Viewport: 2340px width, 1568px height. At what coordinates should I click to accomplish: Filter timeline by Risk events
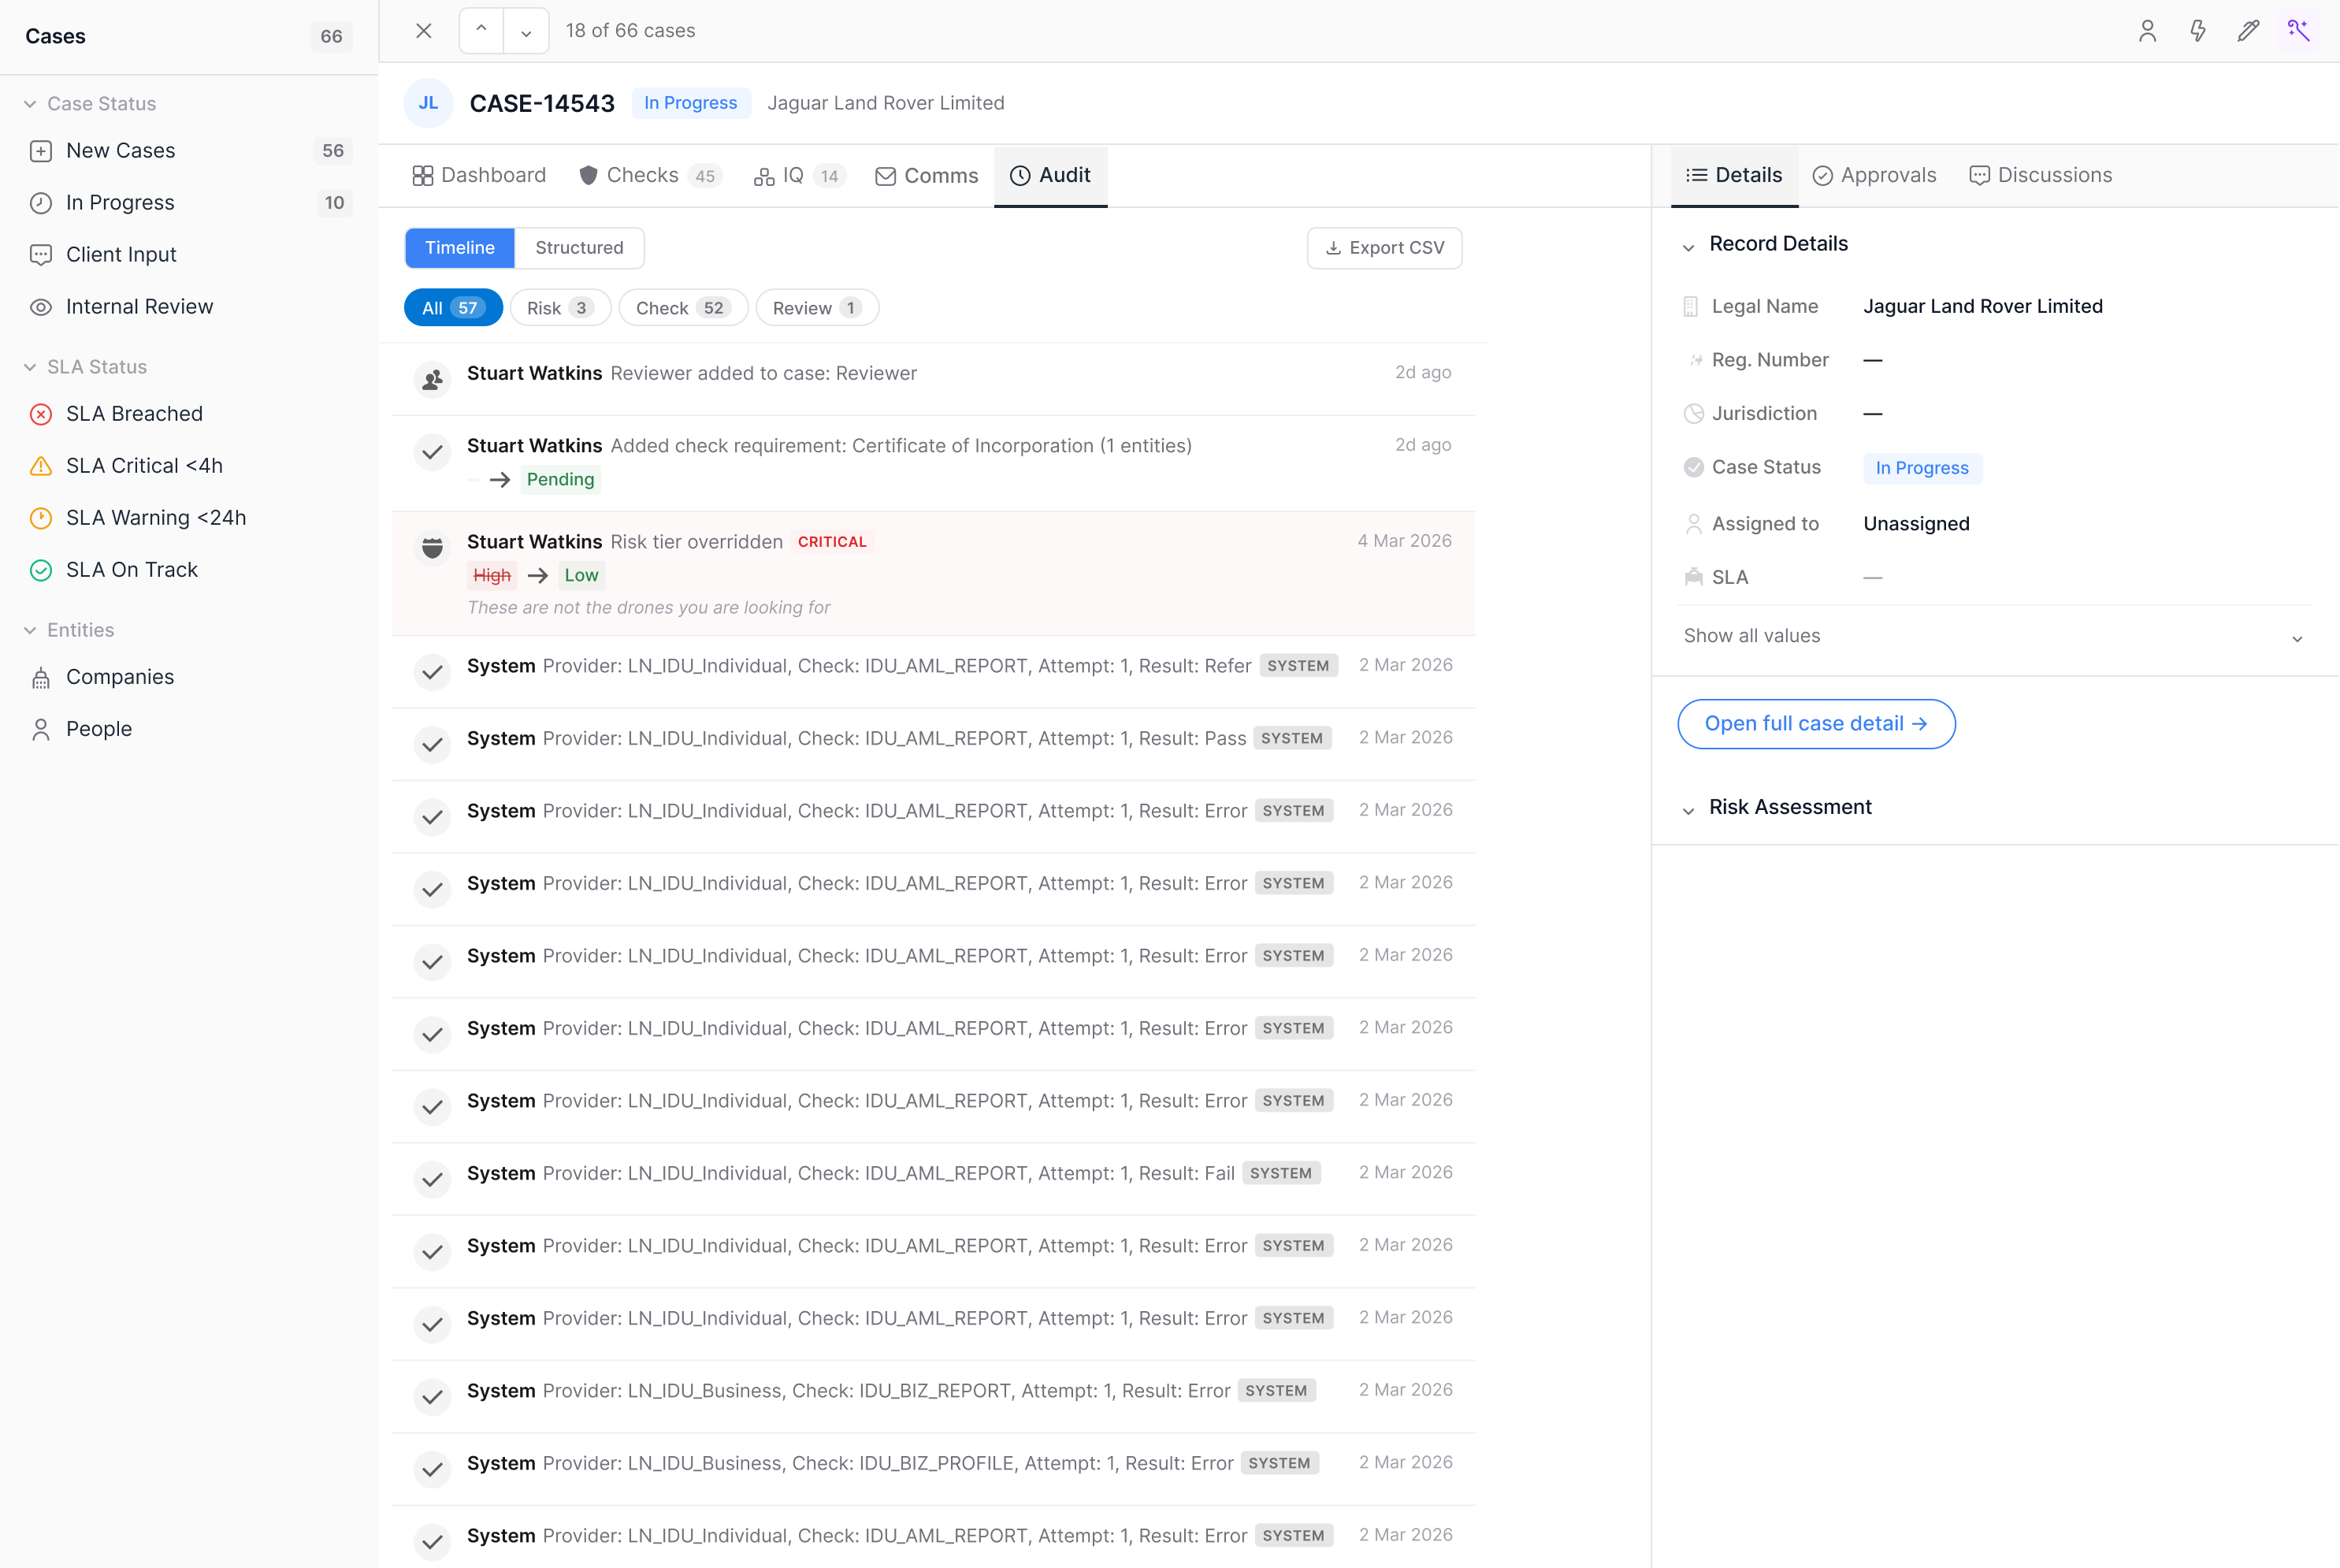coord(559,307)
